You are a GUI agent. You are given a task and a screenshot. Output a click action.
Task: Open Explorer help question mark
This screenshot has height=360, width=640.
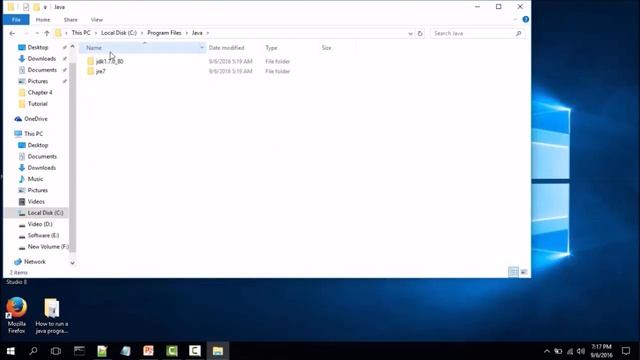pyautogui.click(x=525, y=19)
